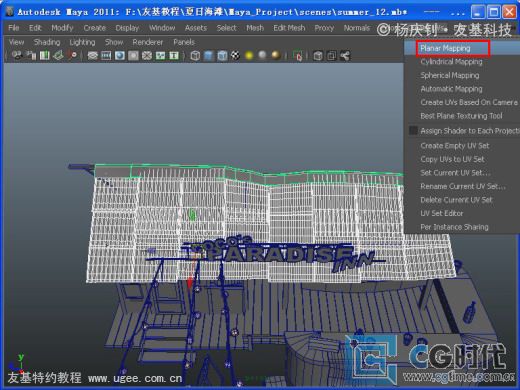Enable the resolution gate icon
This screenshot has height=390, width=520.
(x=120, y=56)
